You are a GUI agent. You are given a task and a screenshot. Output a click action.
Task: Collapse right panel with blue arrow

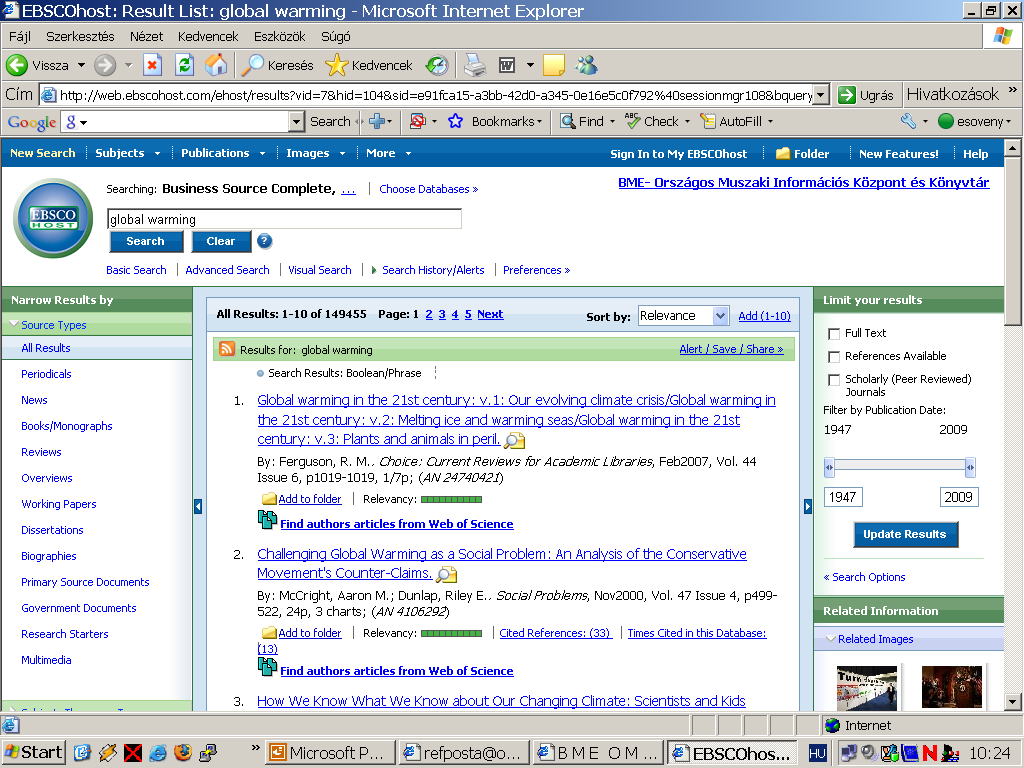pyautogui.click(x=808, y=506)
